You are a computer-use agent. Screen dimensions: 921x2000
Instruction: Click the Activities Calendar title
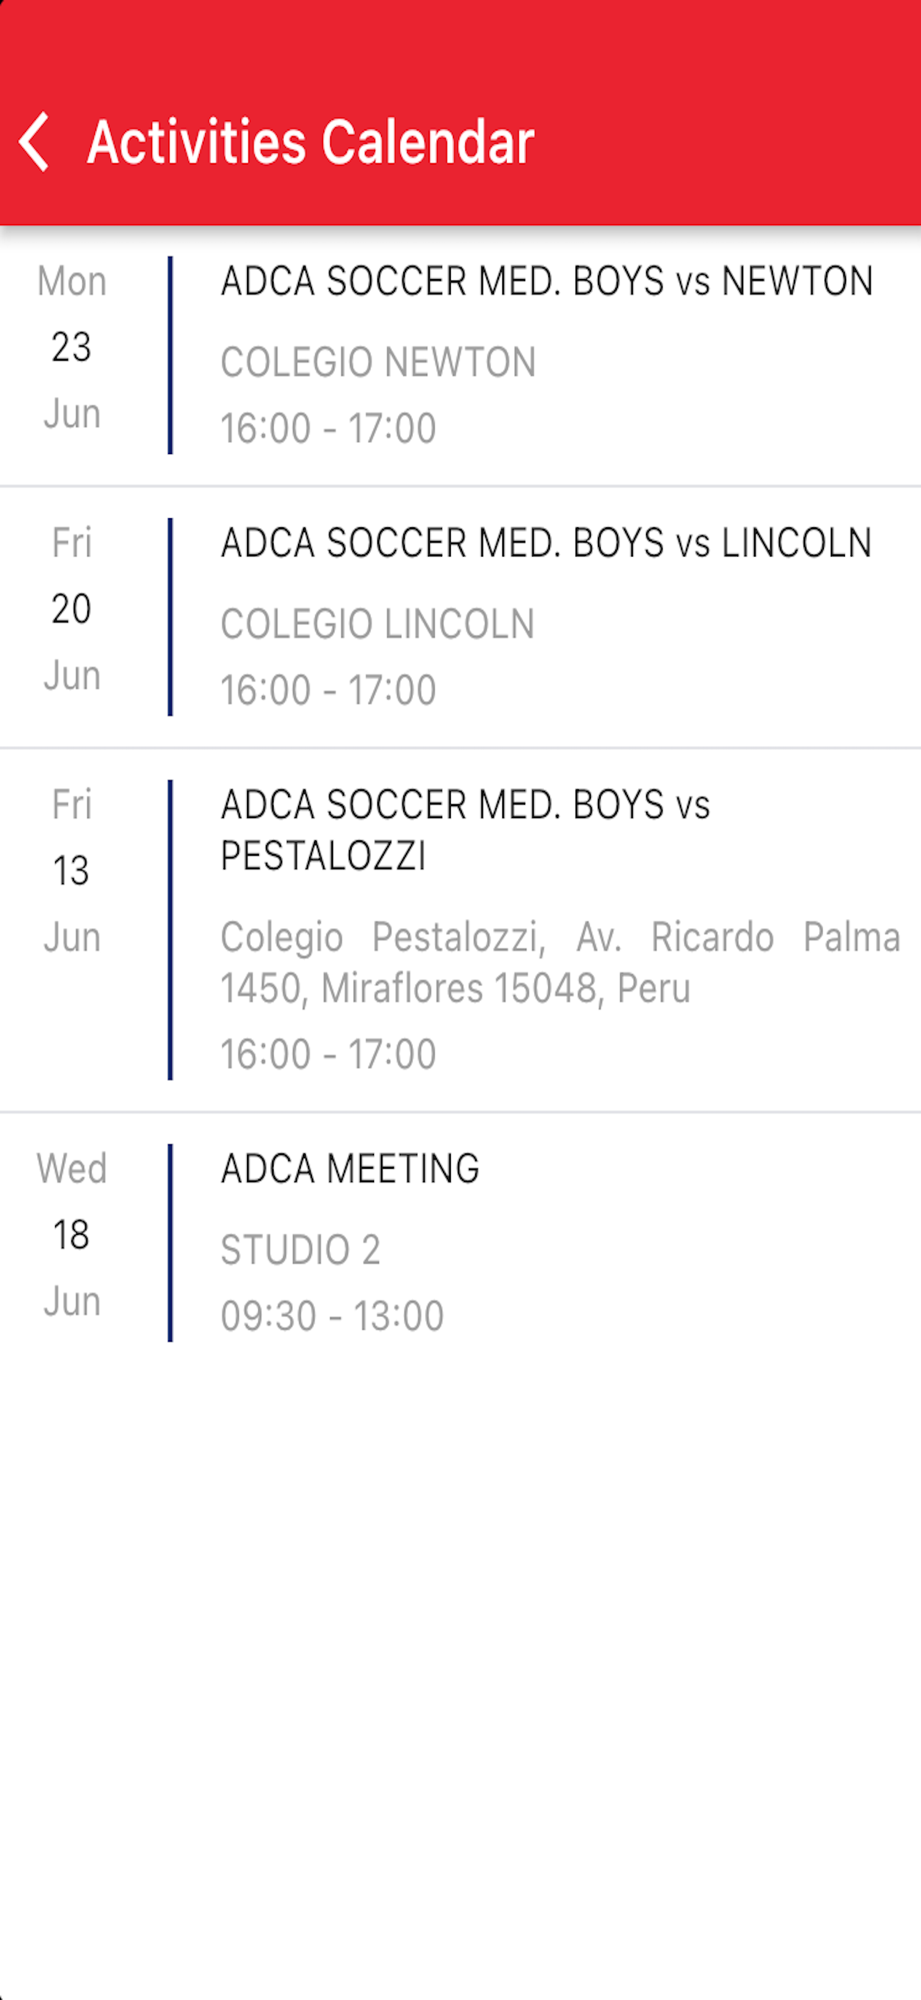[x=311, y=142]
